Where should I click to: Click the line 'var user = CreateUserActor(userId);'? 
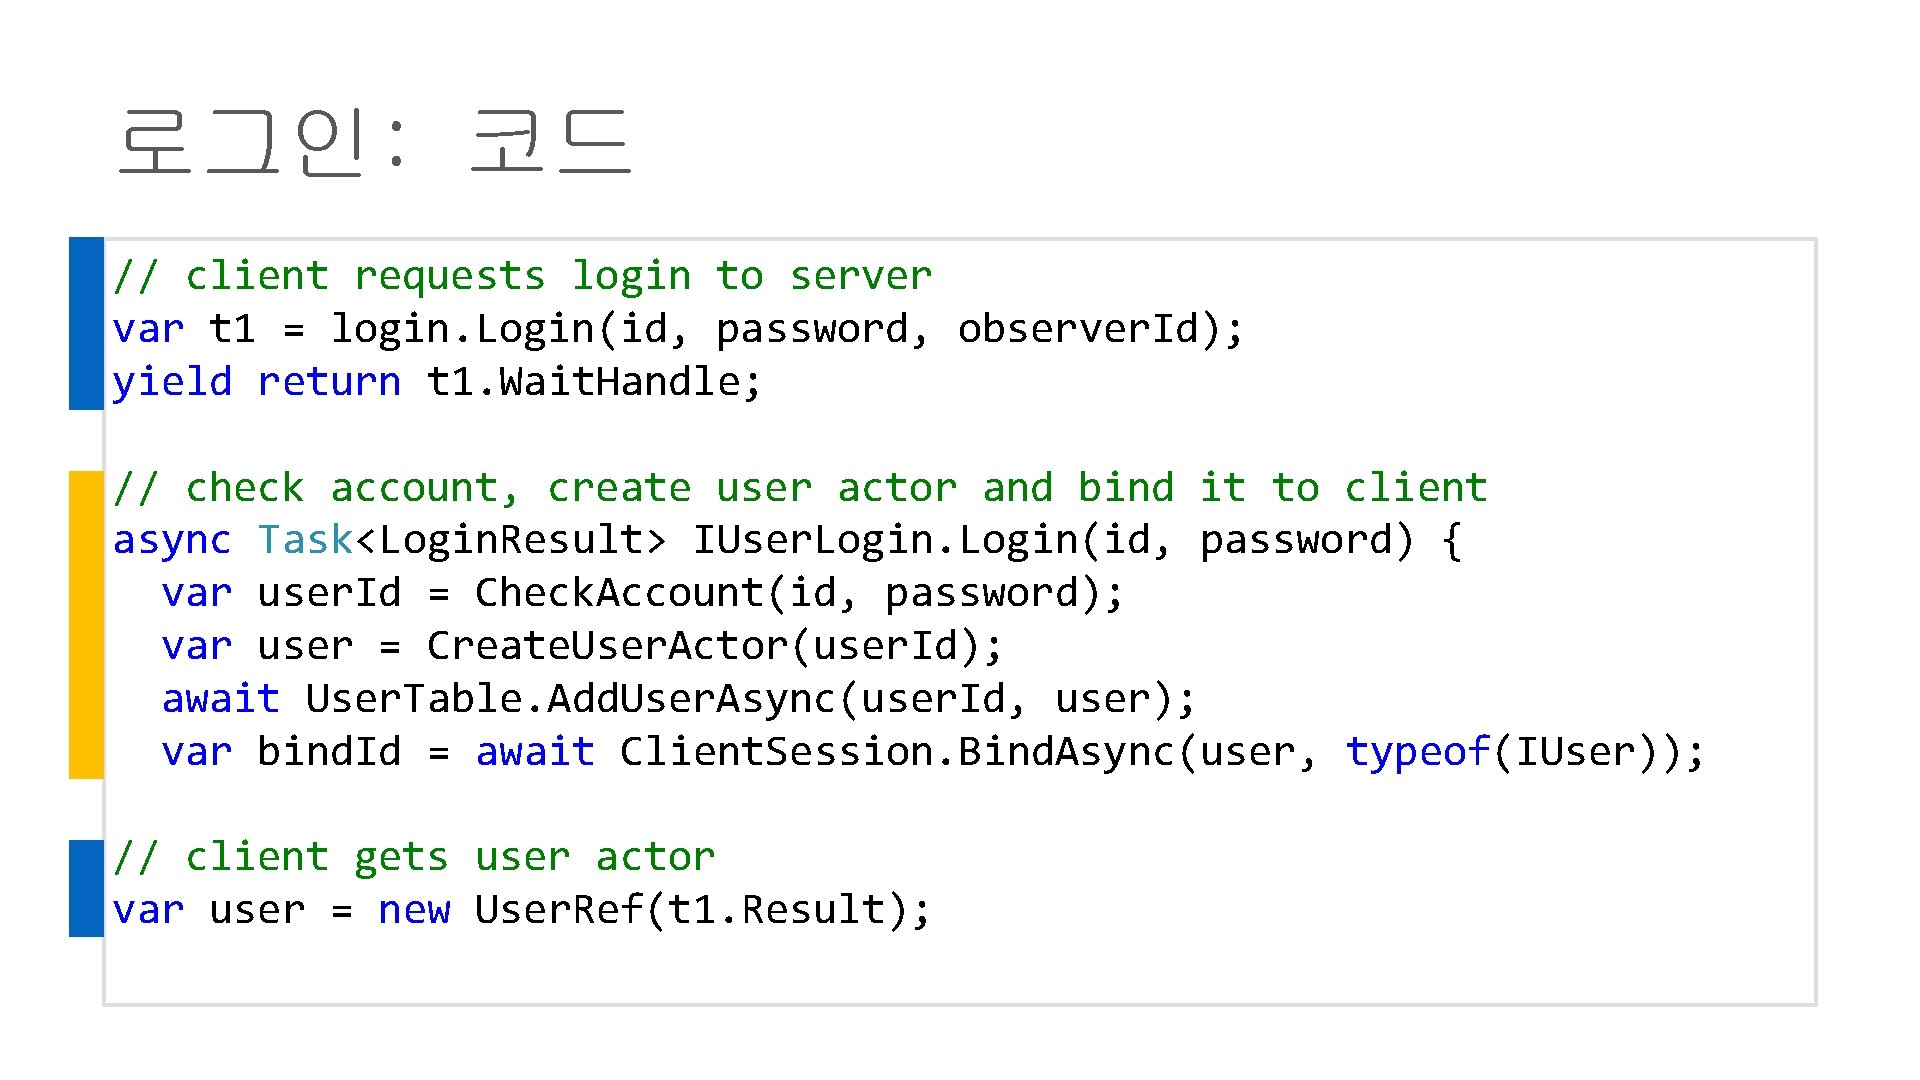(x=582, y=647)
